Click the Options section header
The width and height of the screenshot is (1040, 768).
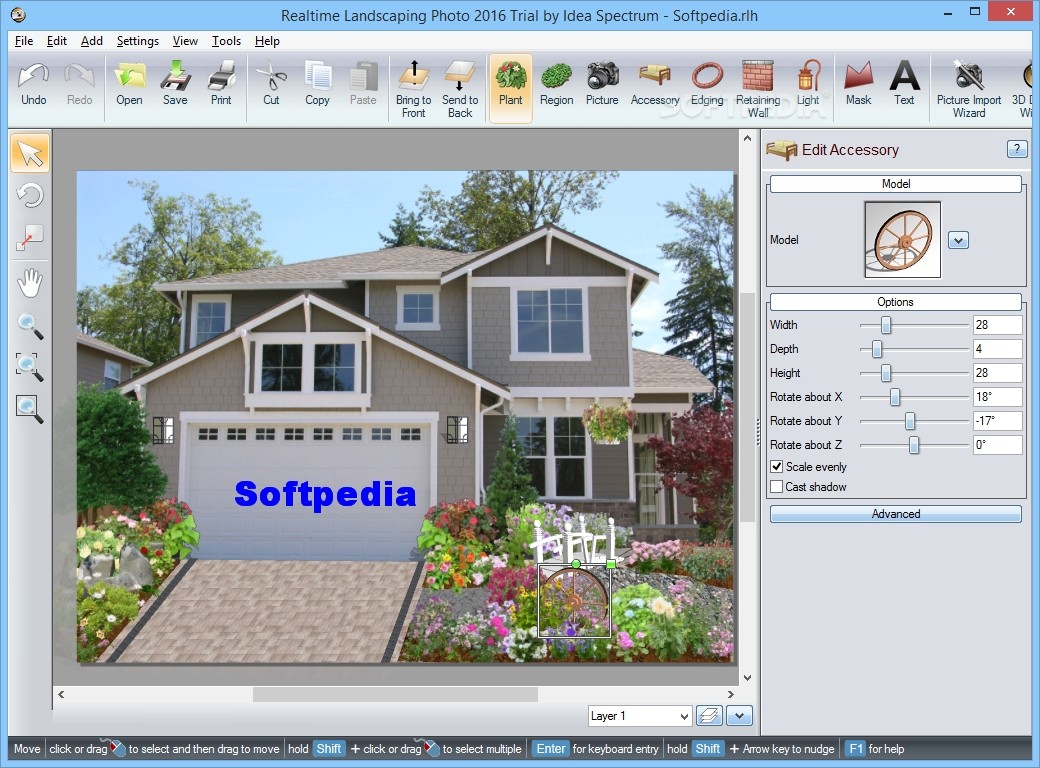[895, 302]
